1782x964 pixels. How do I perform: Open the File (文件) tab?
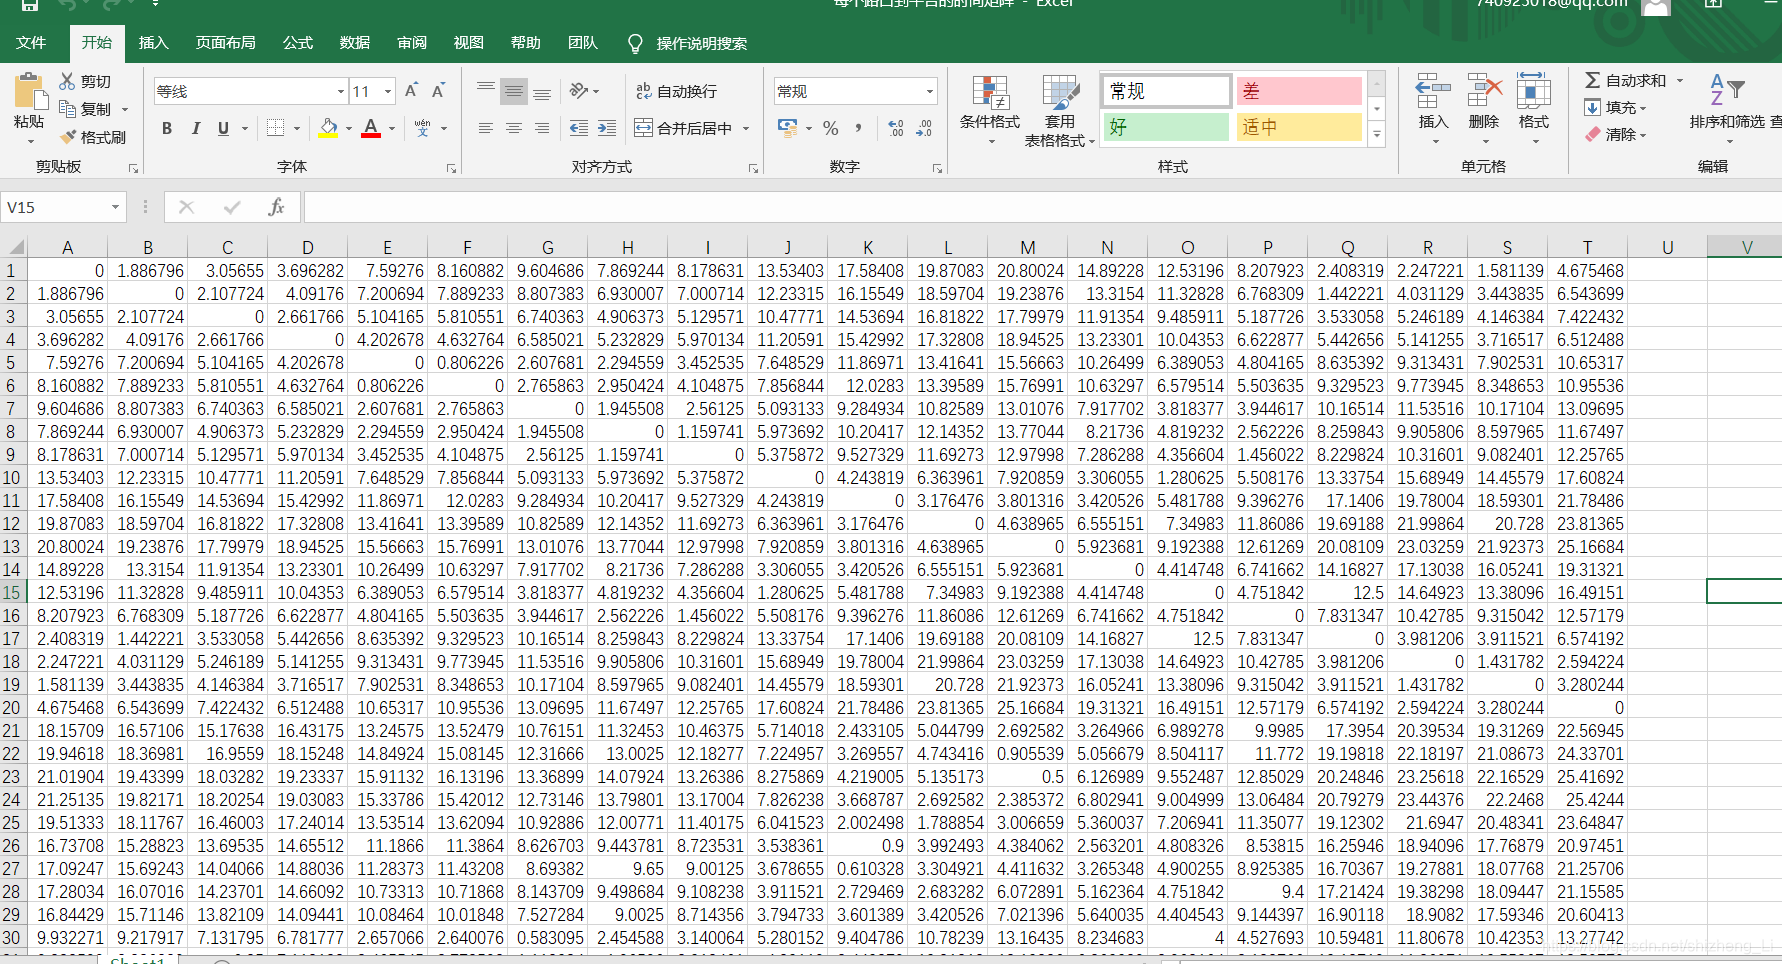[x=31, y=43]
